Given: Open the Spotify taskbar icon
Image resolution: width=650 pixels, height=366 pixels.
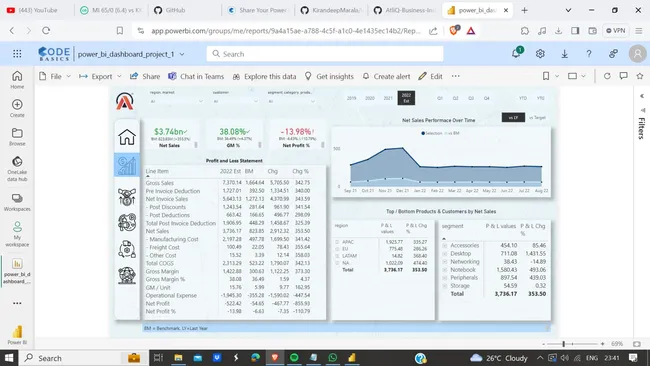Looking at the screenshot, I should coord(294,357).
